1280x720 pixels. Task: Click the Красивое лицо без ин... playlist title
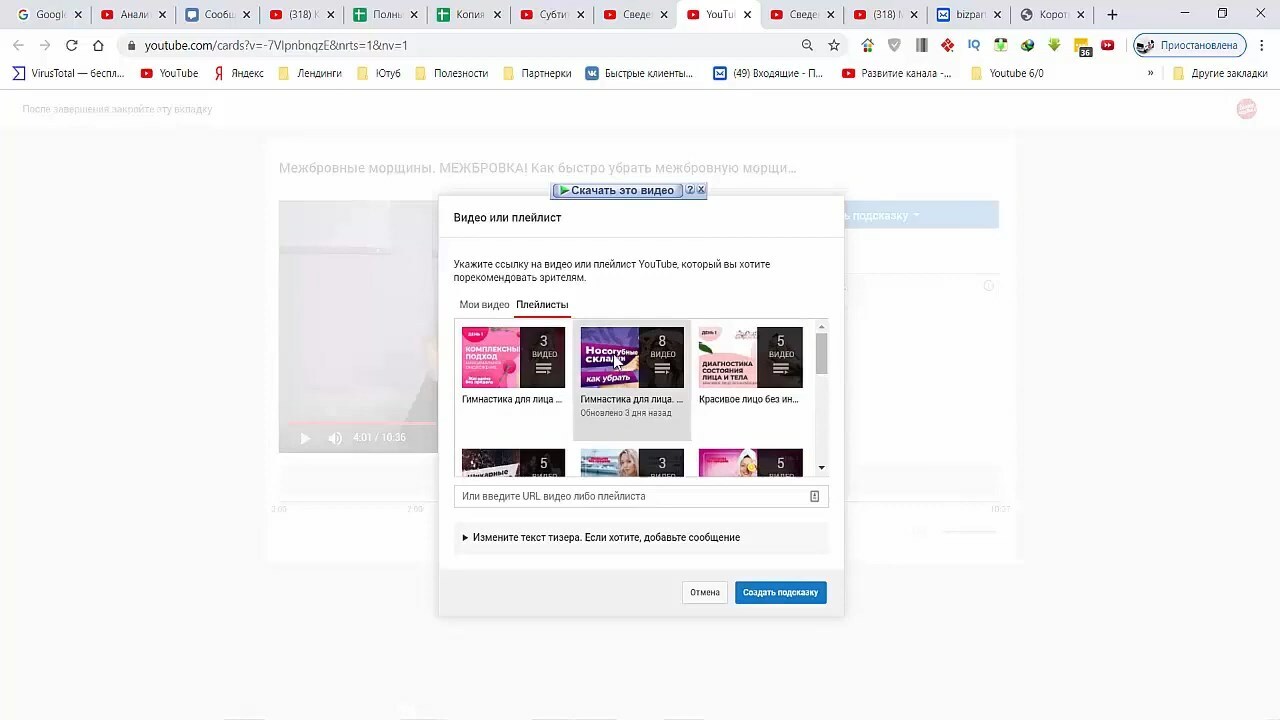(749, 399)
